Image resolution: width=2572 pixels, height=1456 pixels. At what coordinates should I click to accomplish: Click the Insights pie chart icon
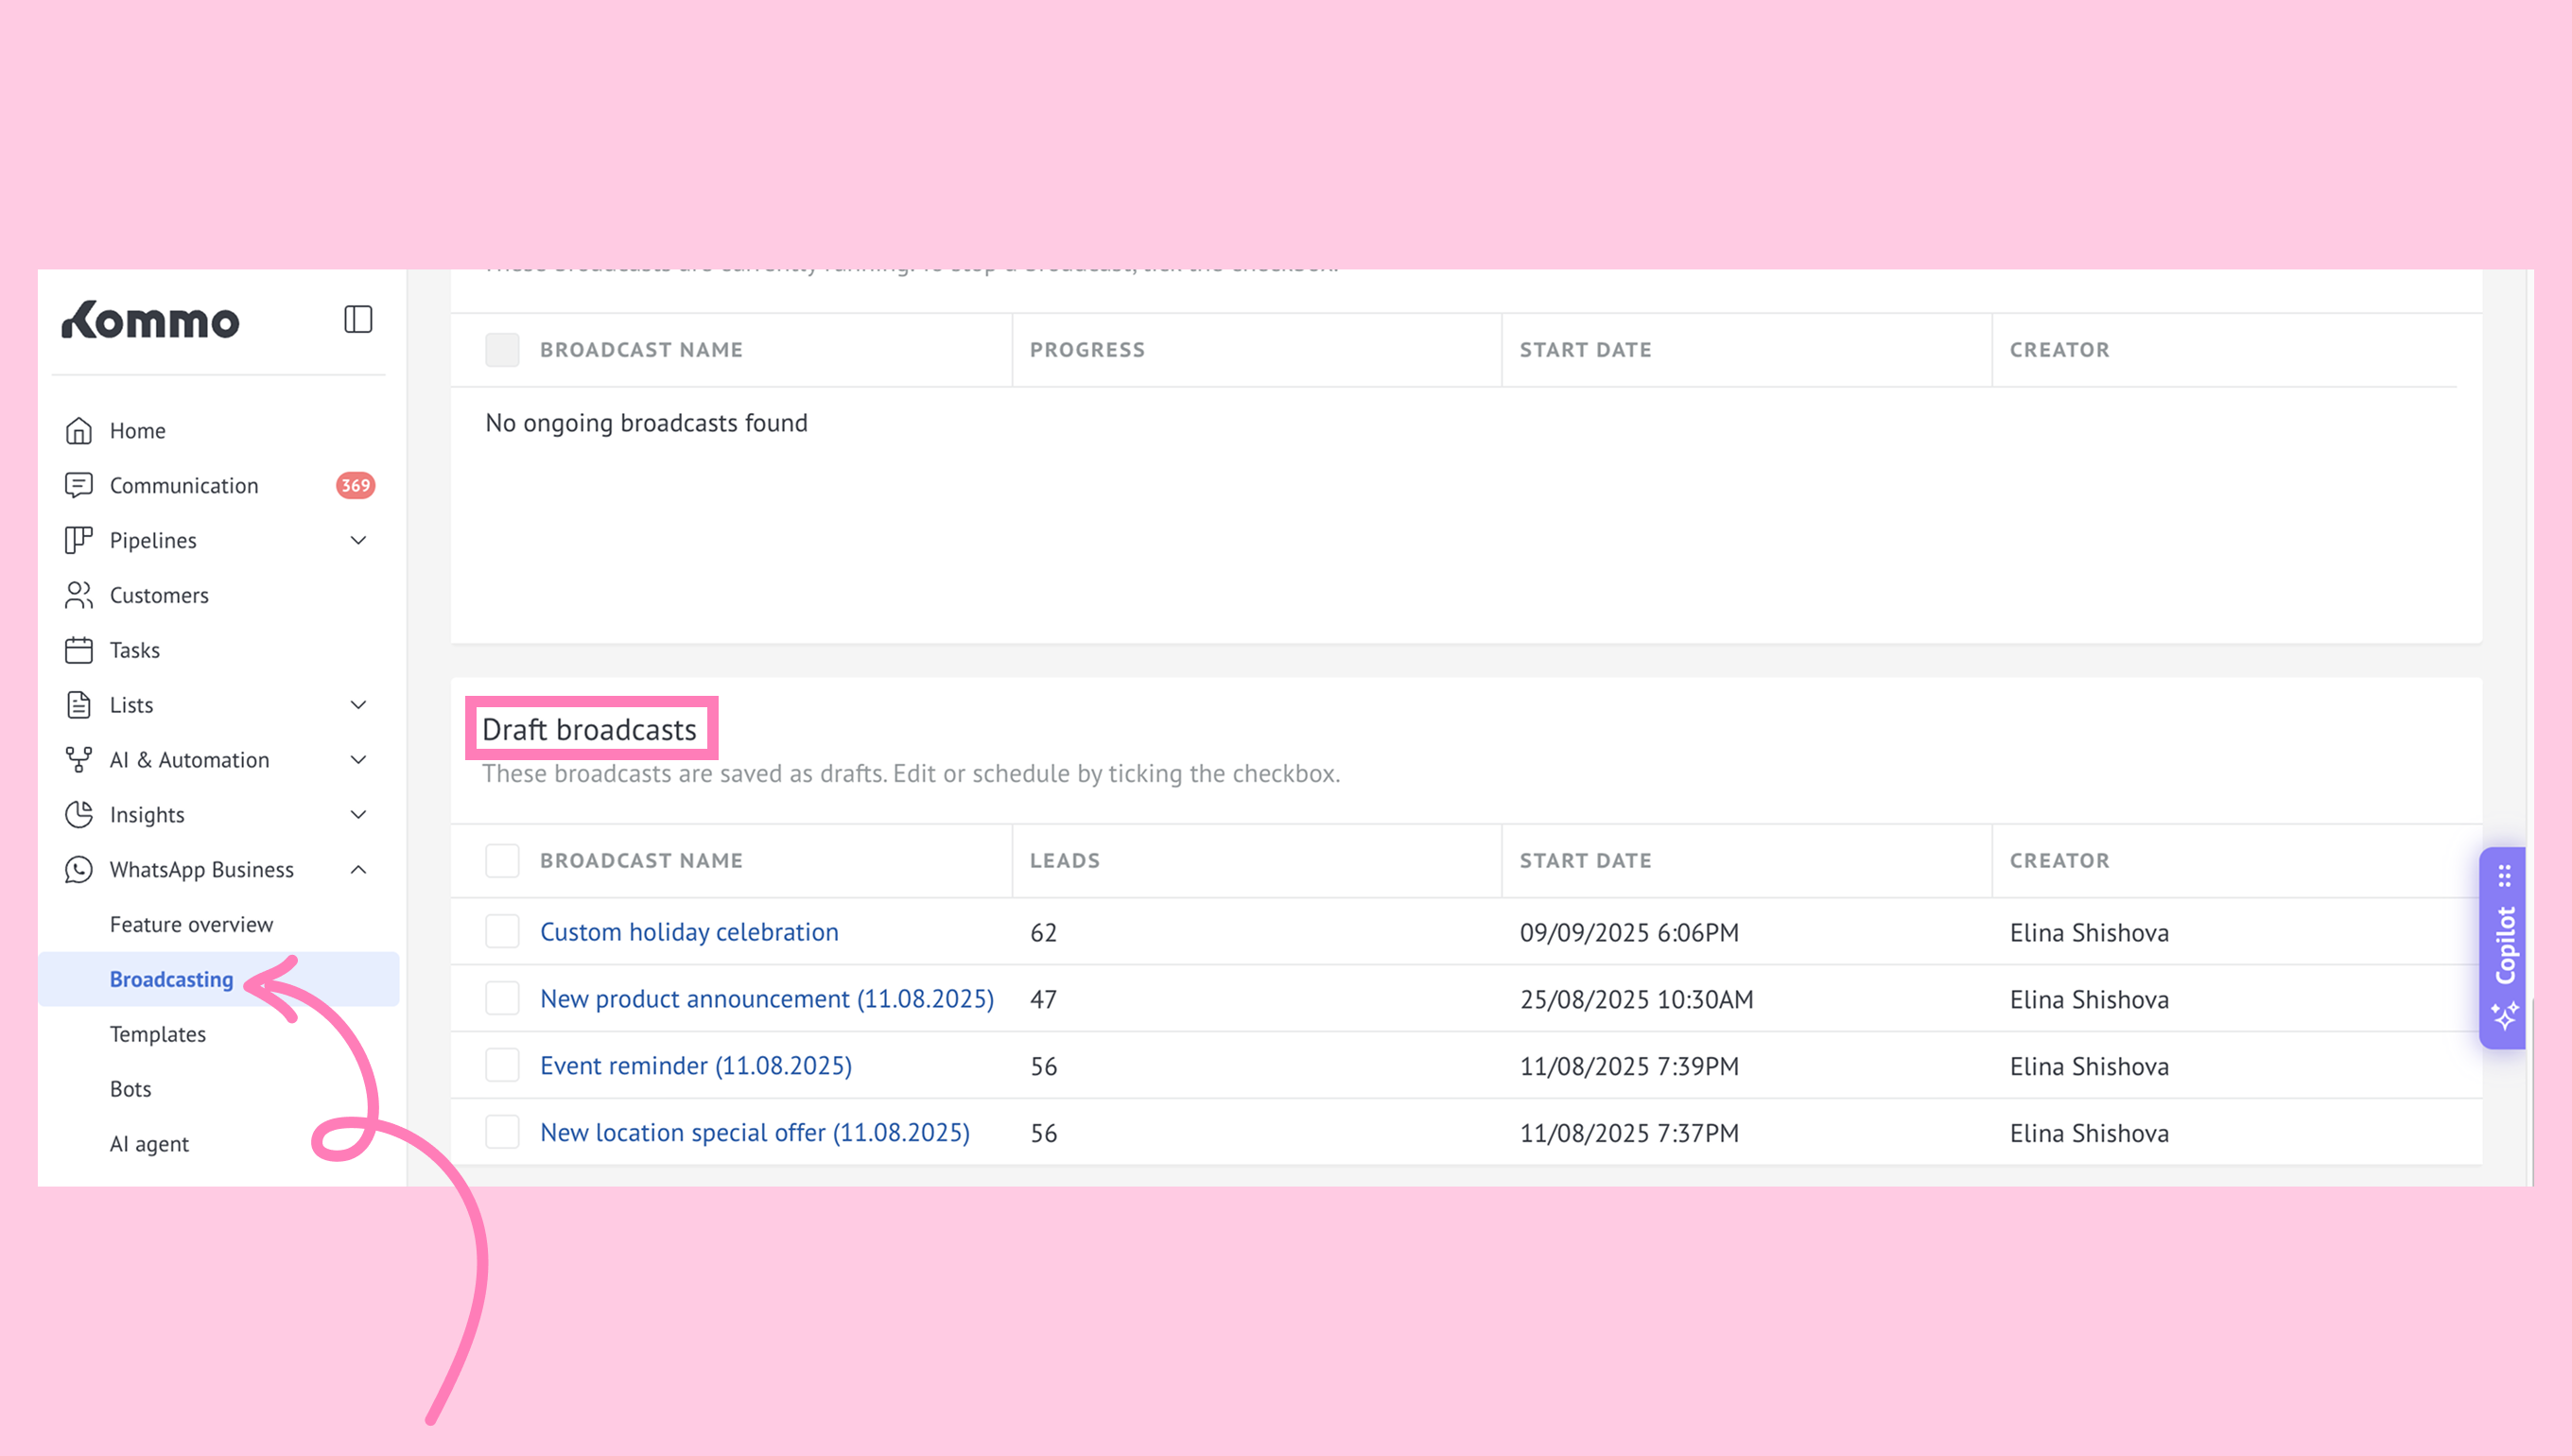(x=79, y=815)
